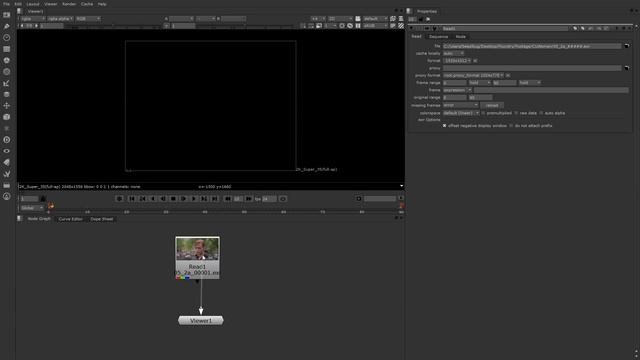Enable the auto alpha checkbox
640x360 pixels.
(x=541, y=113)
